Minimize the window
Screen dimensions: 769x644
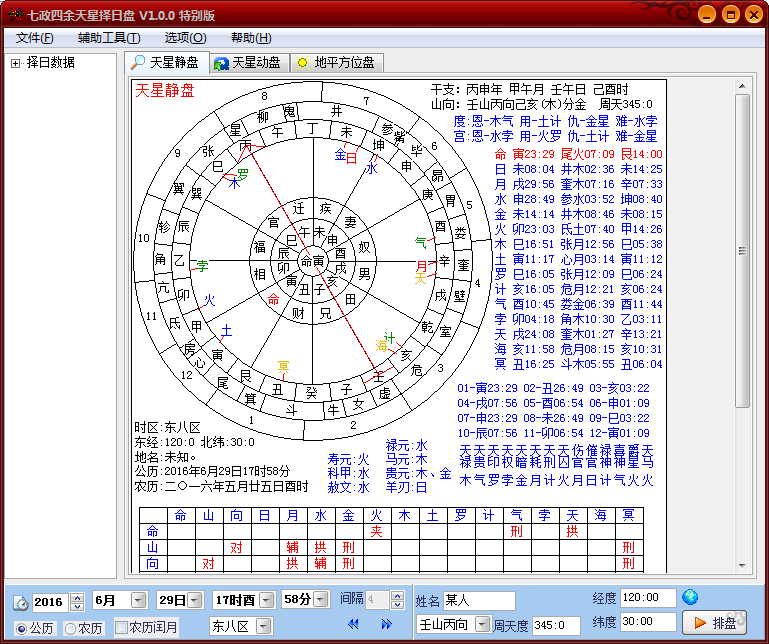[707, 14]
